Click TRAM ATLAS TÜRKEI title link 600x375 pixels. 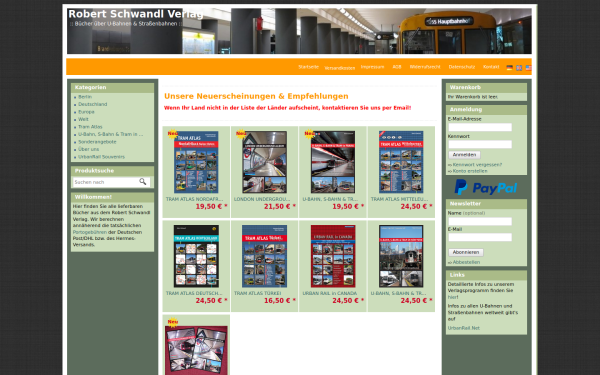click(258, 293)
